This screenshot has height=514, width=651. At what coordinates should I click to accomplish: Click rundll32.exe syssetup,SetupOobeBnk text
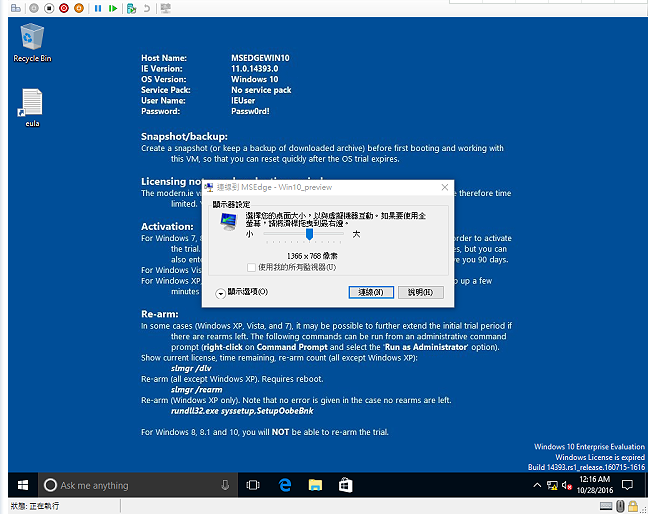tap(242, 411)
